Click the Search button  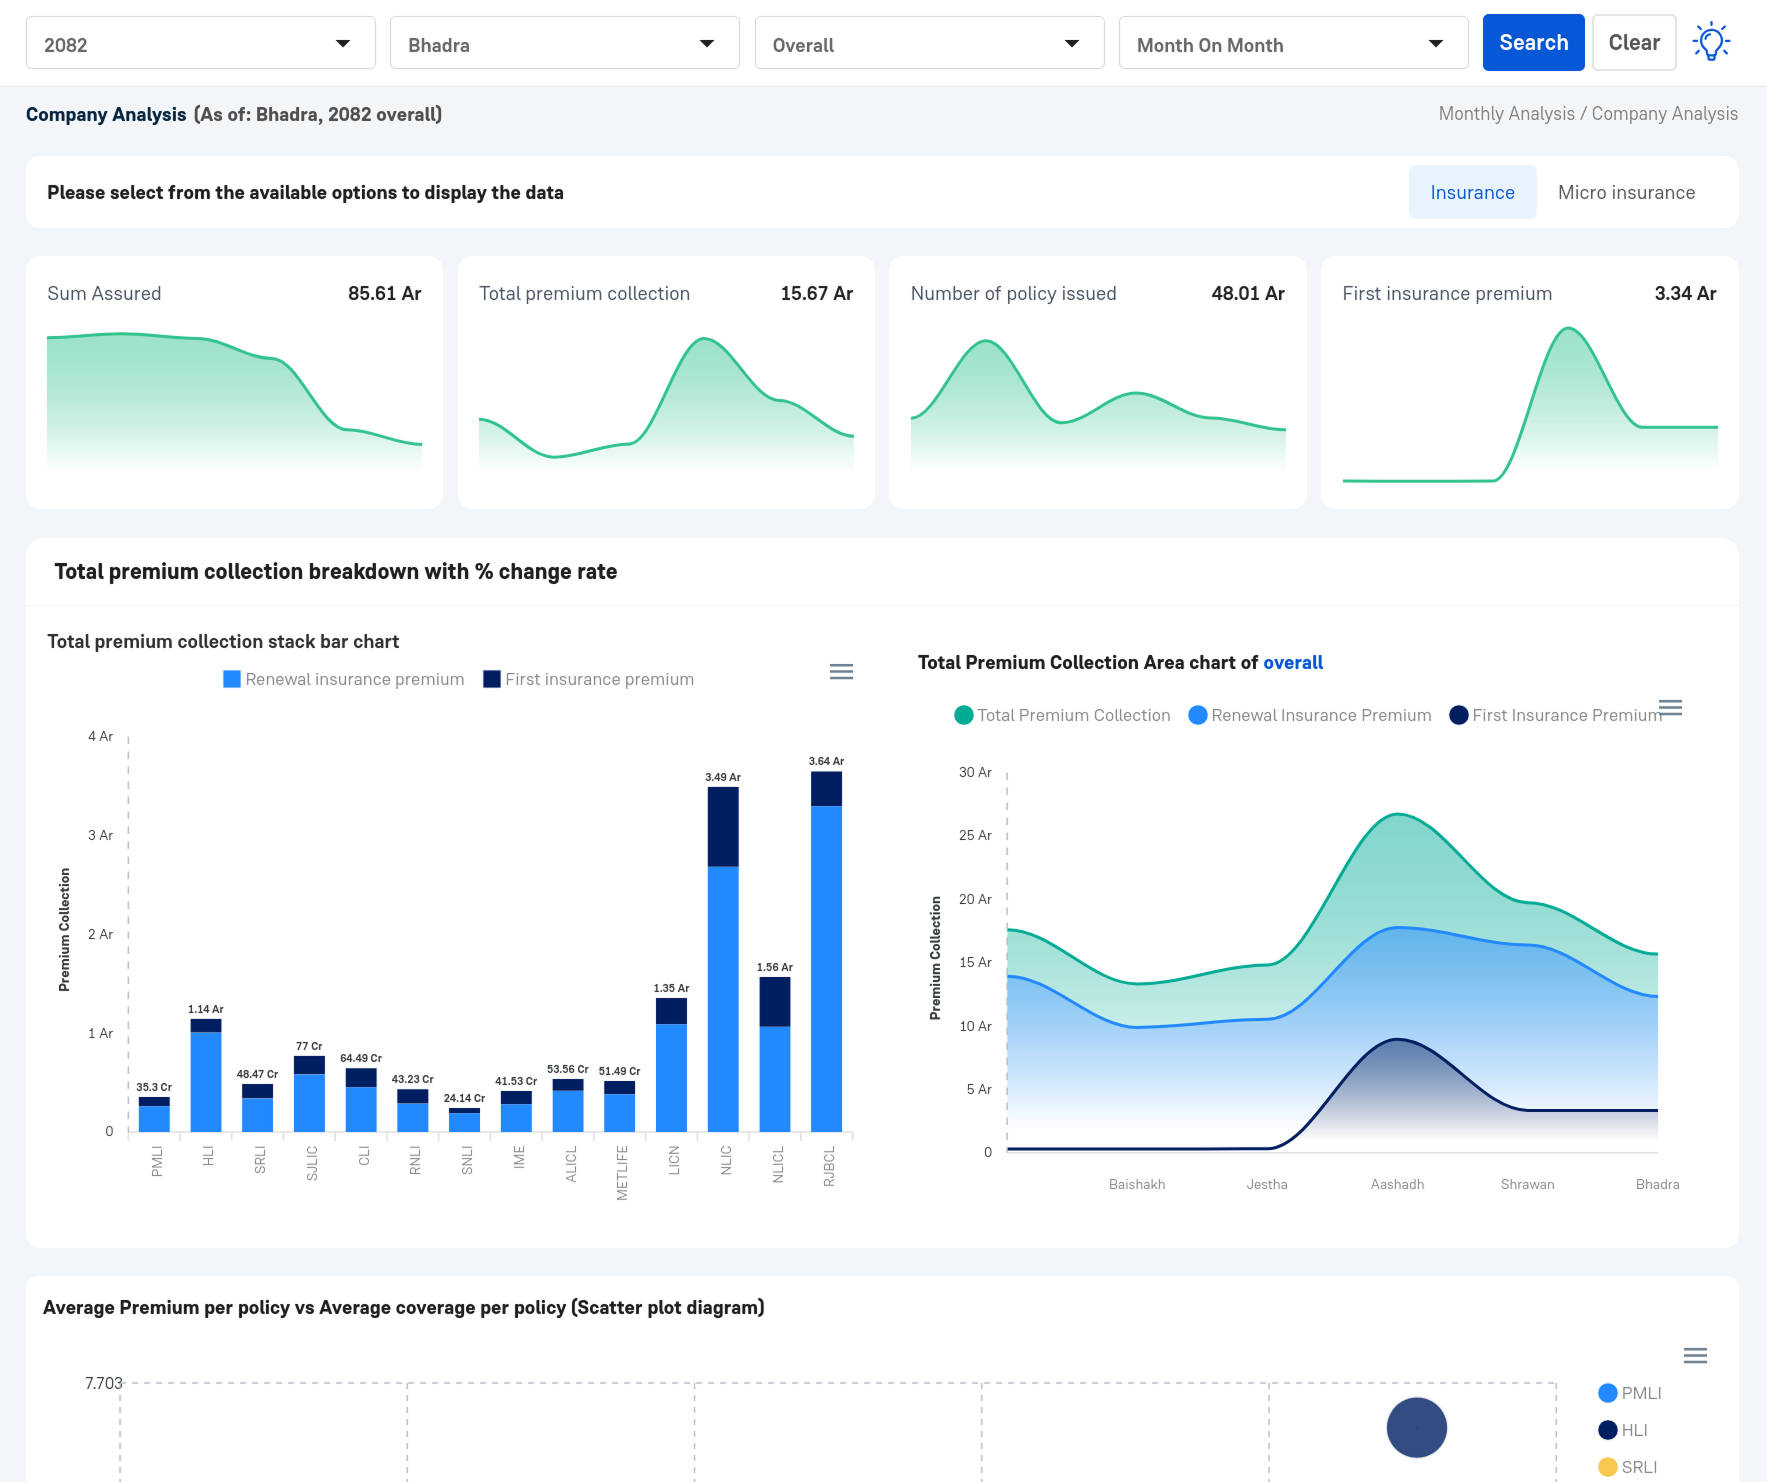click(x=1533, y=42)
